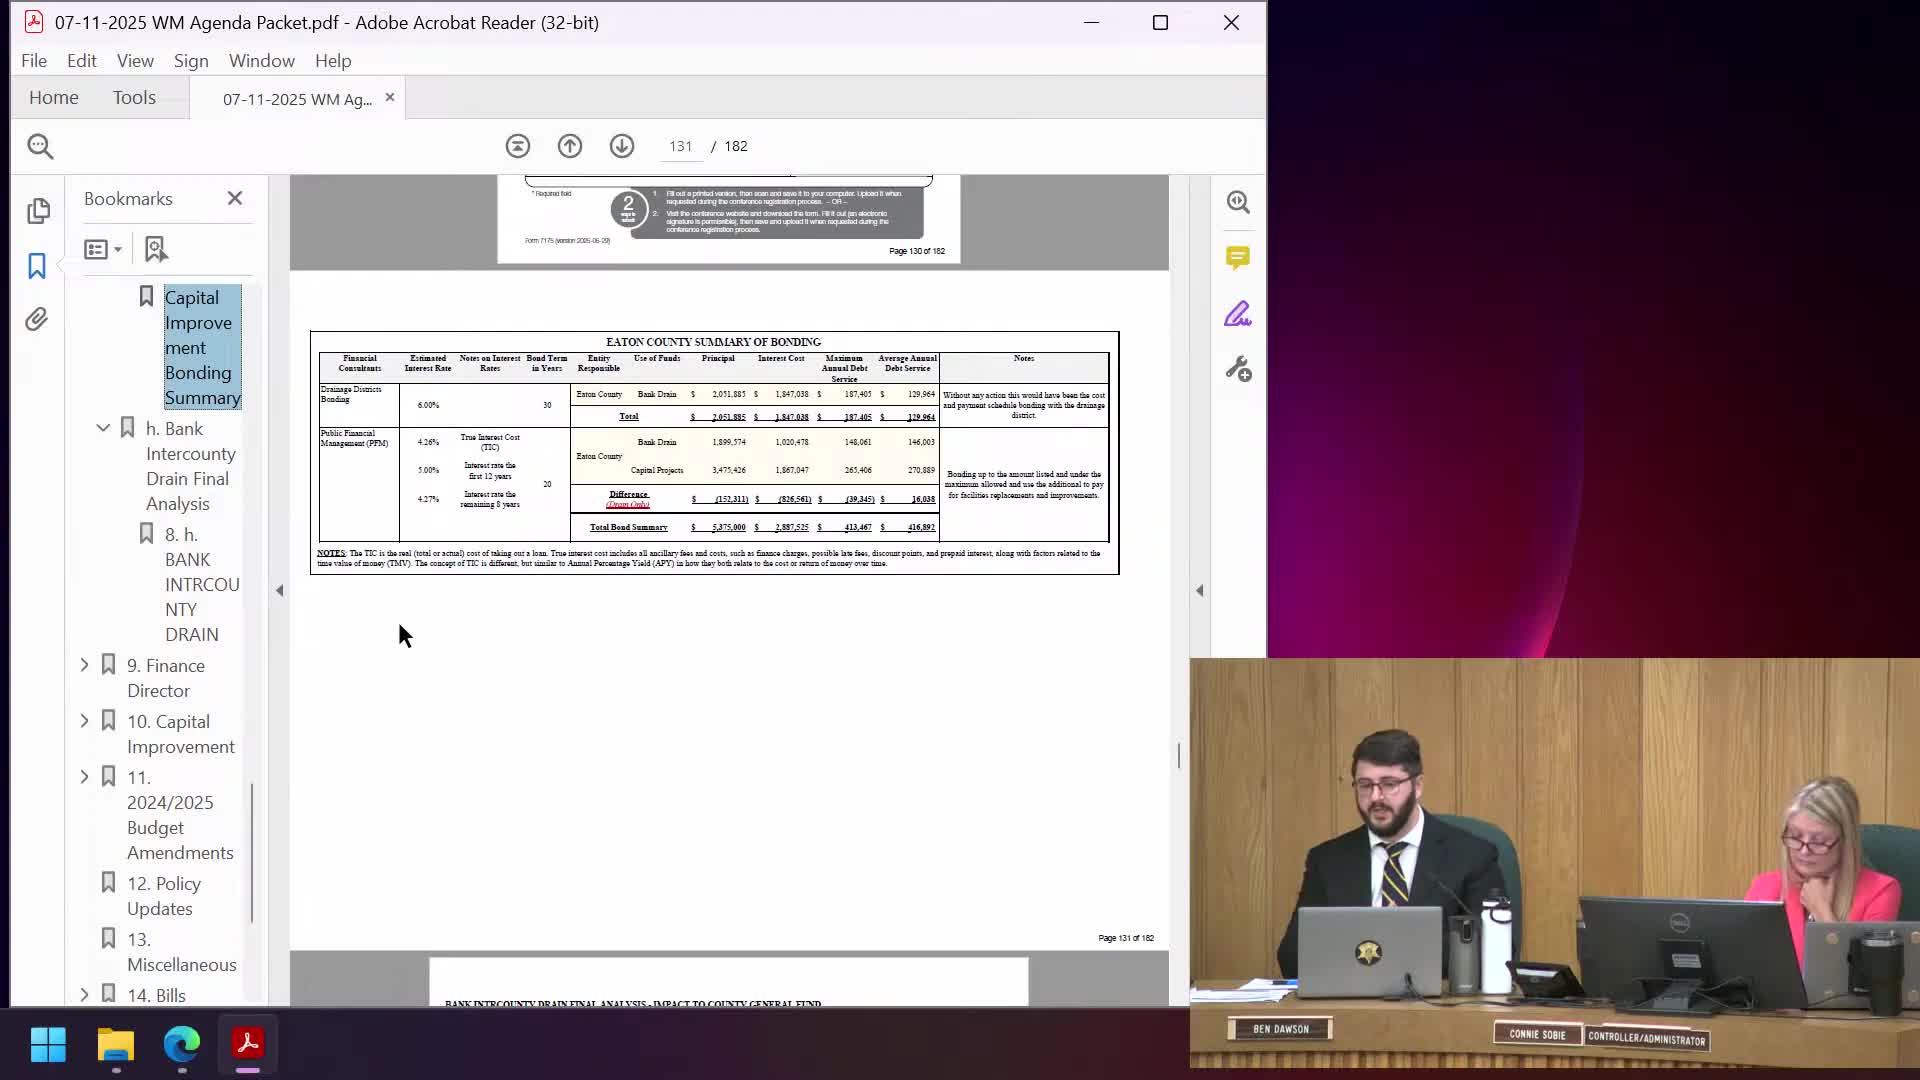
Task: Collapse the h. Bank Intercounty Drain bookmark
Action: tap(103, 428)
